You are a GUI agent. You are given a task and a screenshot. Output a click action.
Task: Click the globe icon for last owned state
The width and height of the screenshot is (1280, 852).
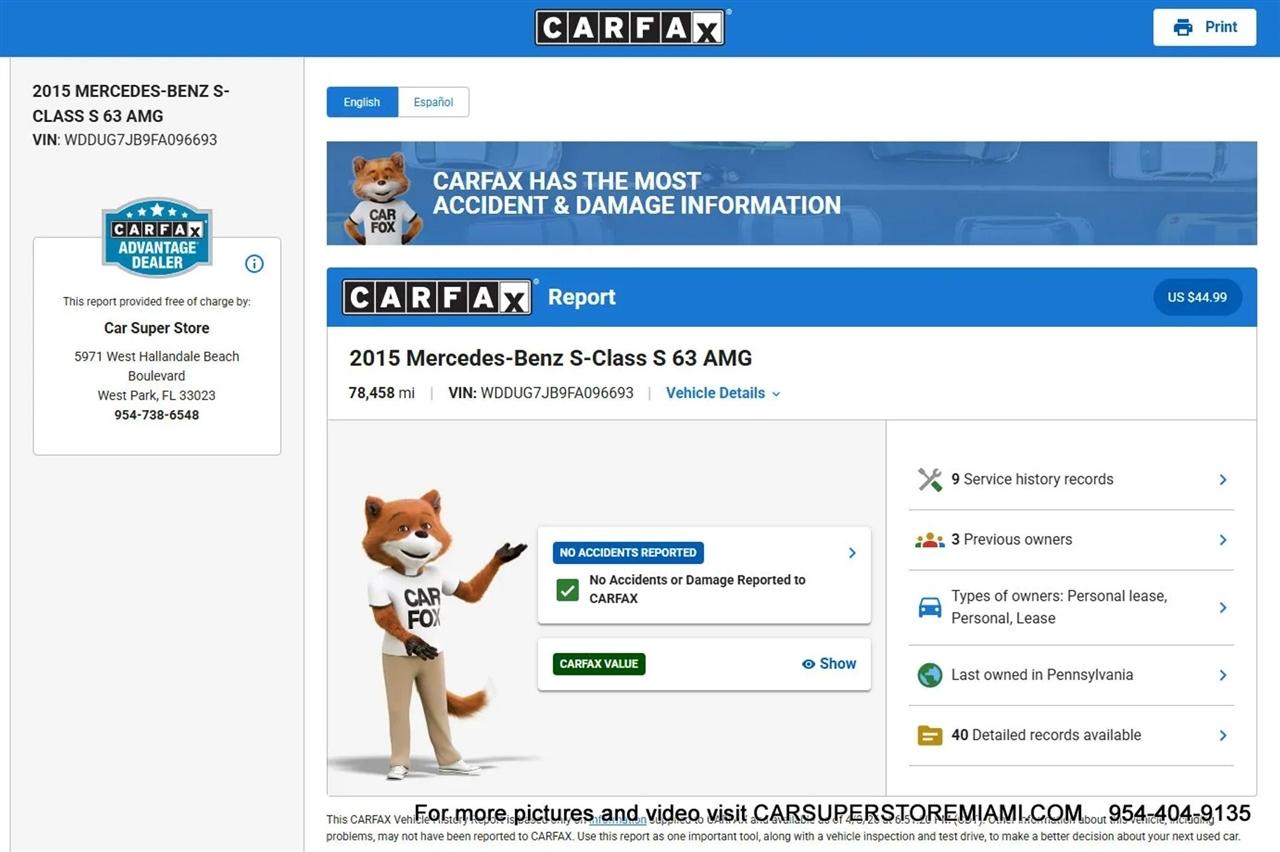pyautogui.click(x=930, y=675)
